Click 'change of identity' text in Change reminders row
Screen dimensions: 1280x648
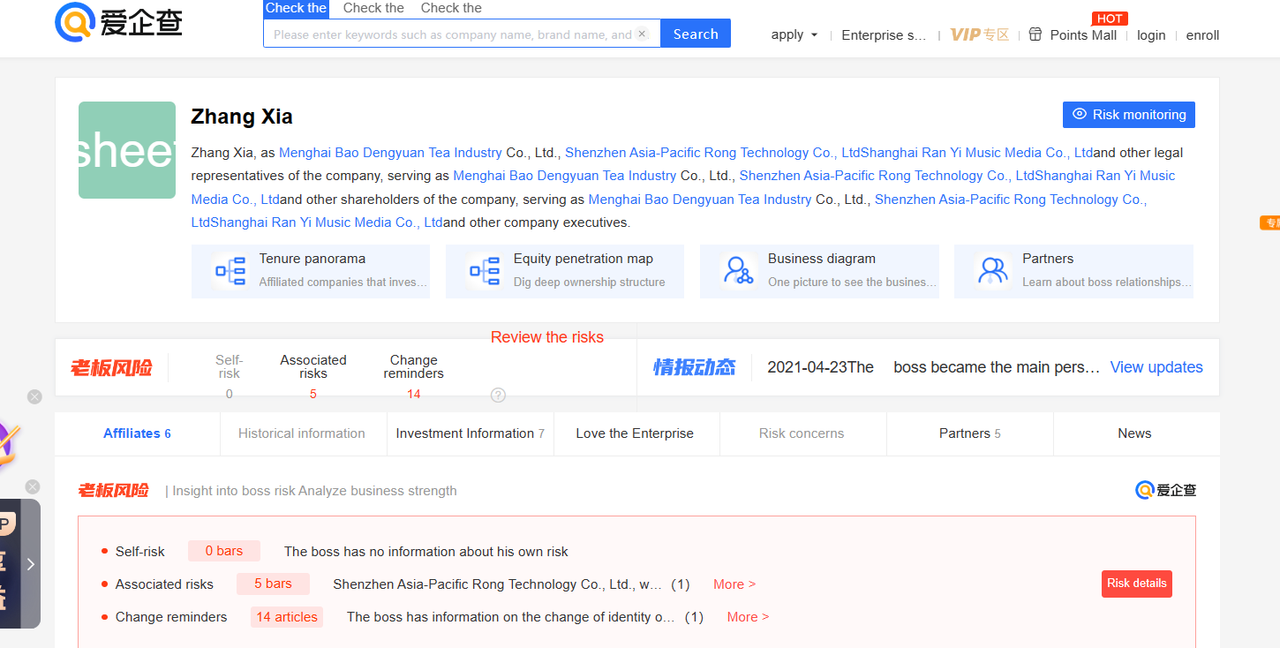[x=511, y=617]
